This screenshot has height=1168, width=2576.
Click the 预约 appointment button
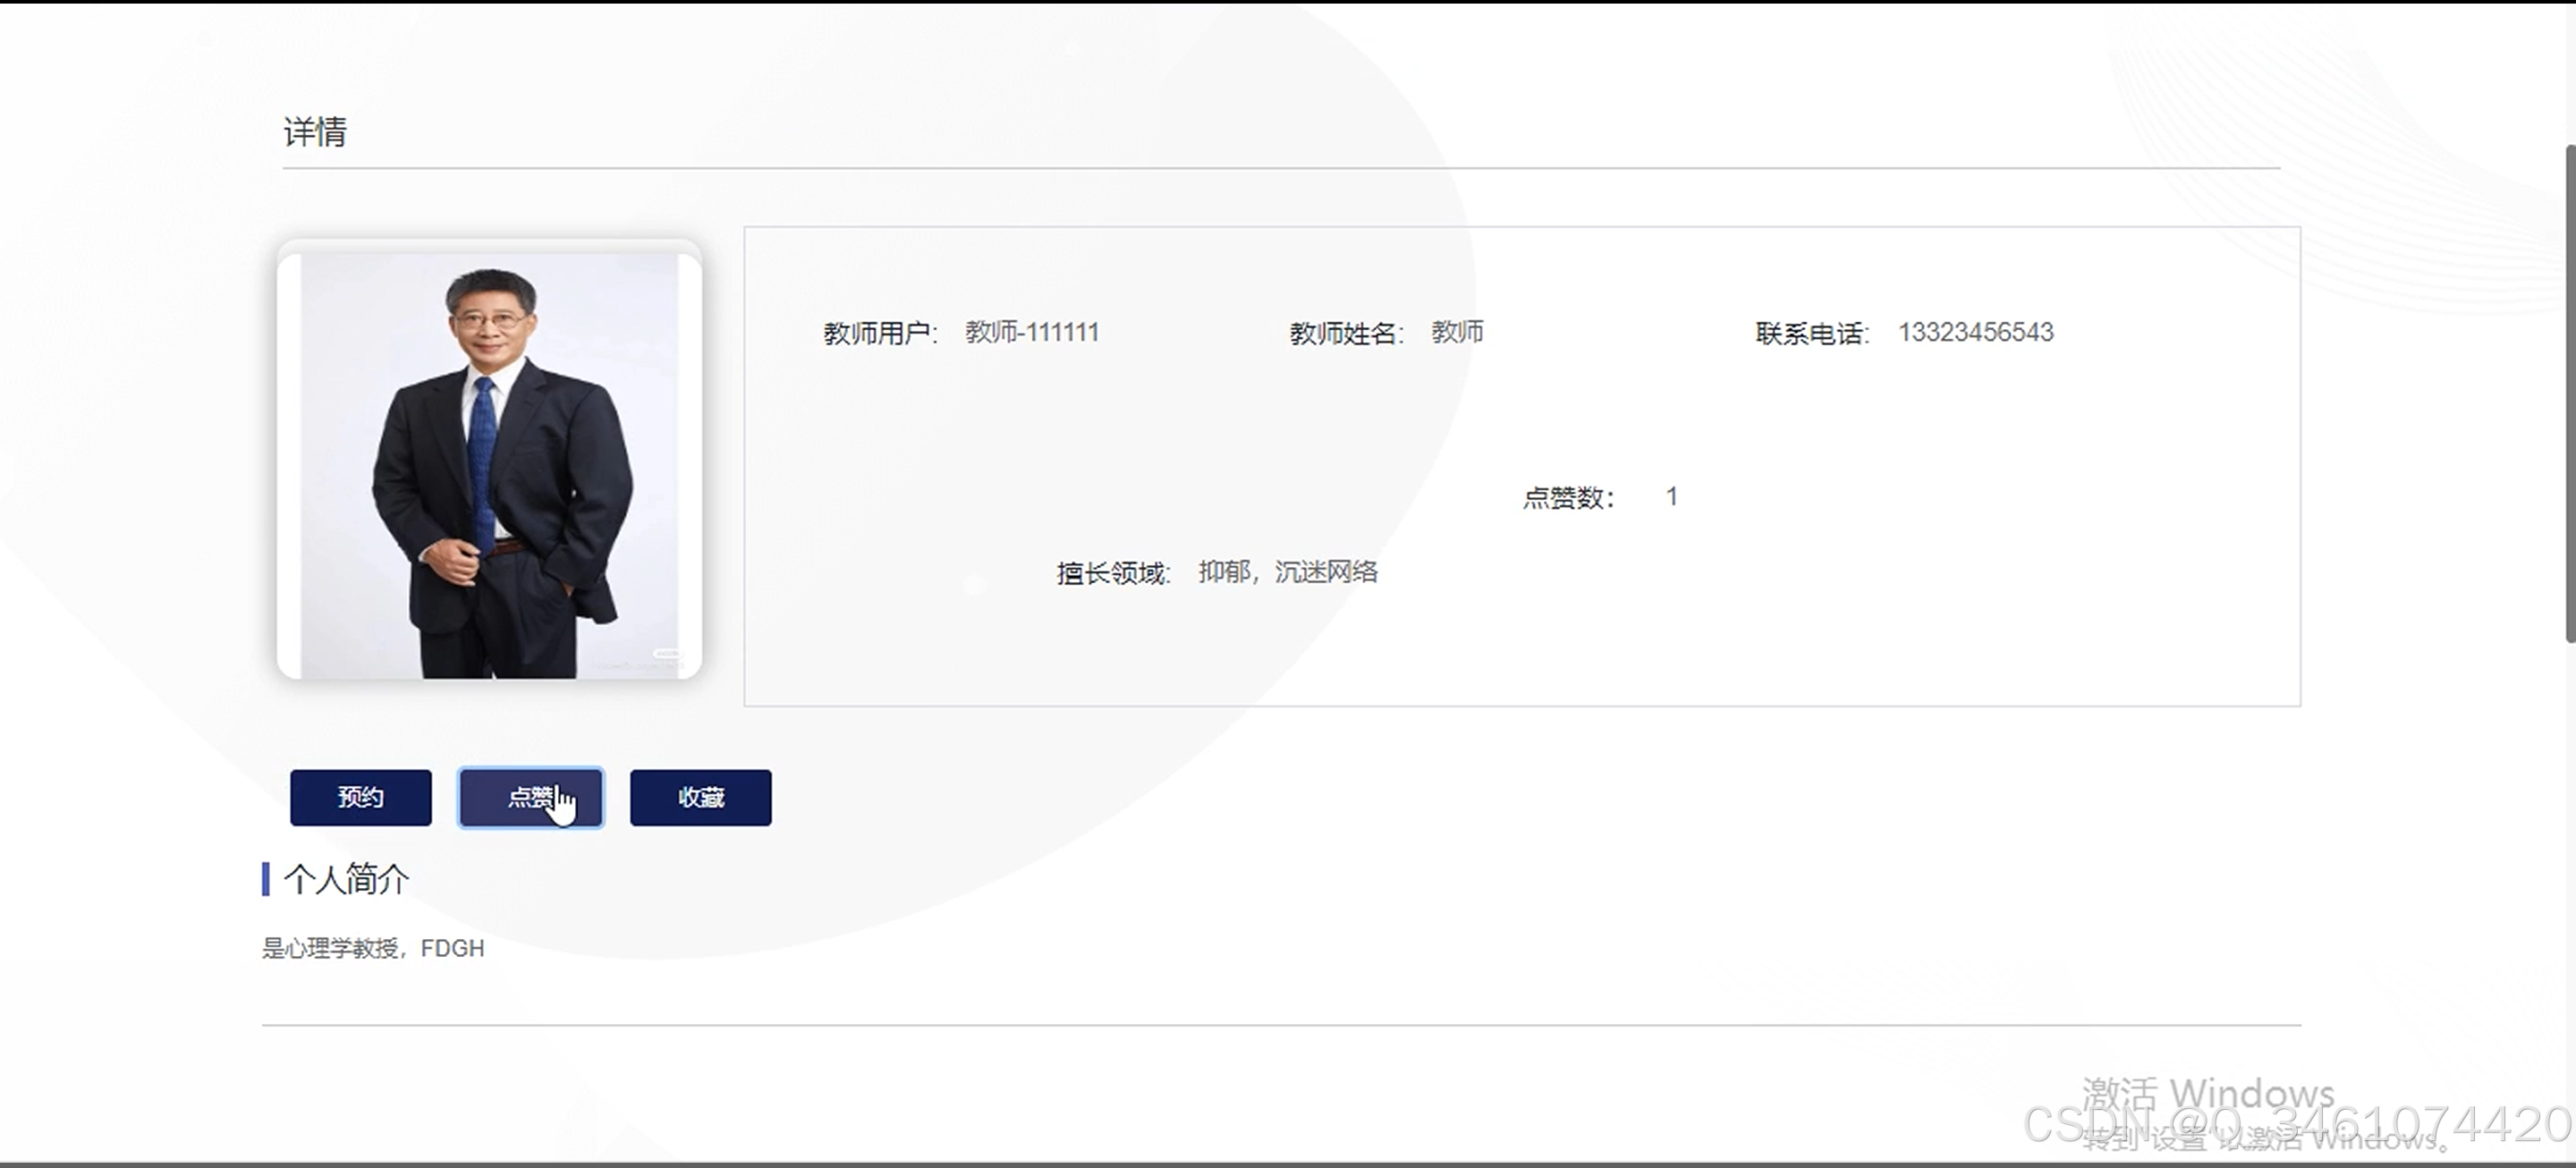[x=360, y=797]
